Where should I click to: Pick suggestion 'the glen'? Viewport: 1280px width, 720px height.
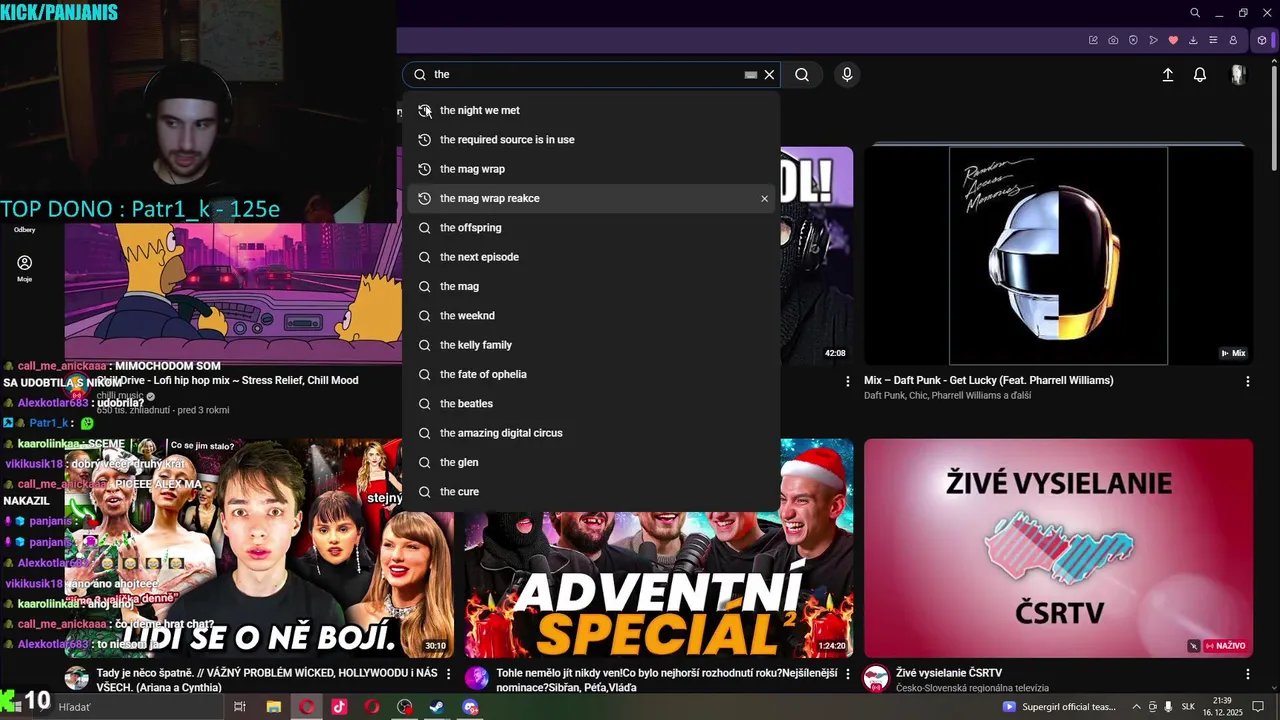592,462
